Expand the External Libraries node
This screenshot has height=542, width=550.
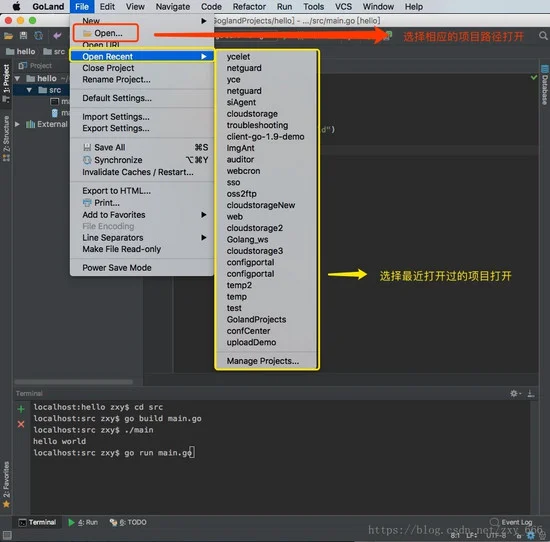[x=17, y=124]
